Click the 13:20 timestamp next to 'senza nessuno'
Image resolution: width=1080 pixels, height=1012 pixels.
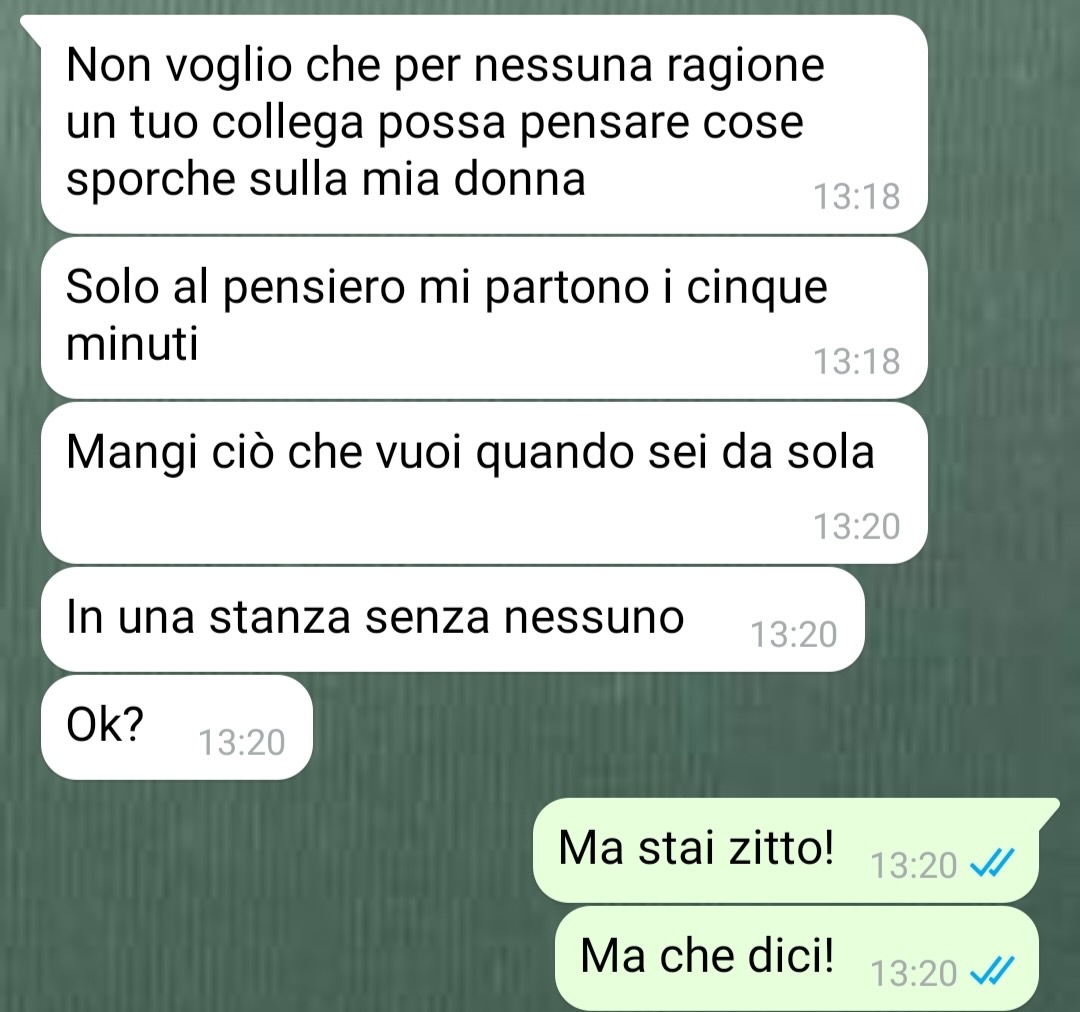point(793,634)
